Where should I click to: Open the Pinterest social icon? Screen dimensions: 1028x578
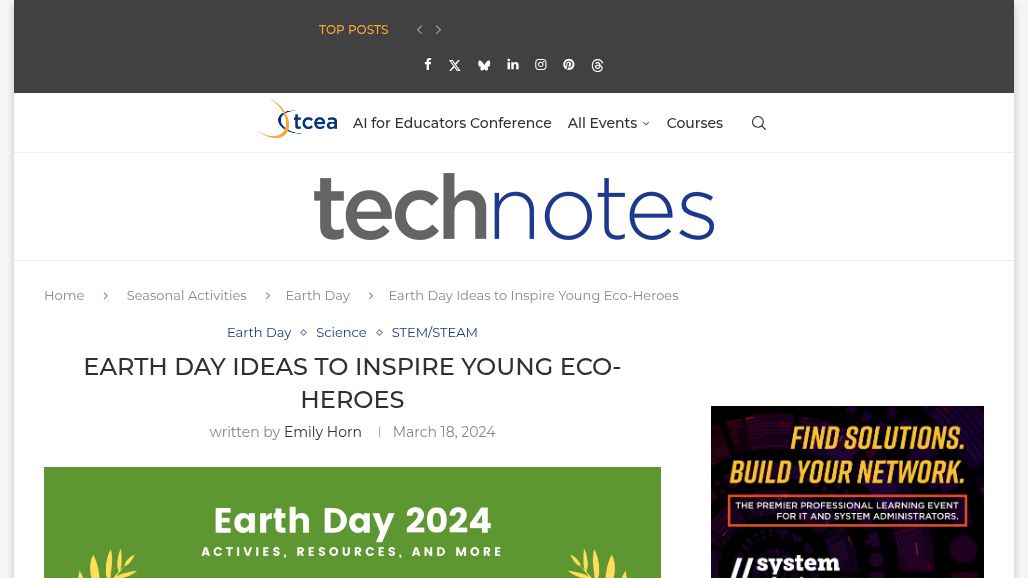tap(568, 64)
